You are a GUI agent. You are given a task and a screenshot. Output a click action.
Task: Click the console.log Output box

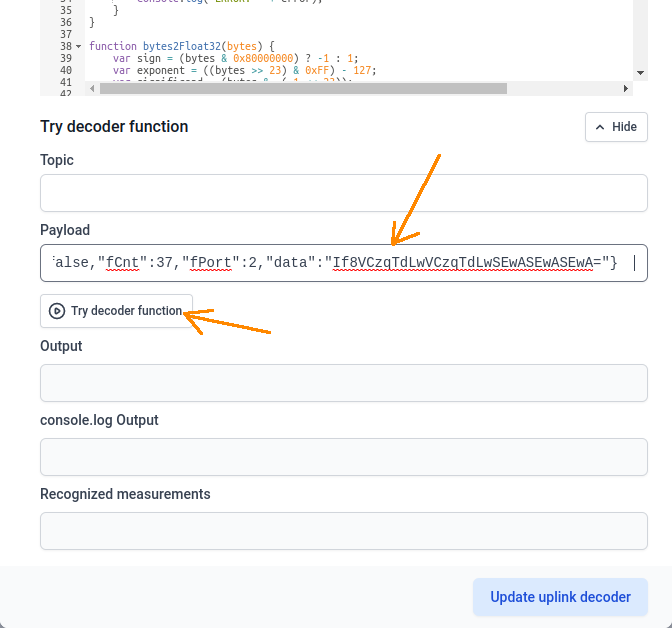[x=343, y=457]
